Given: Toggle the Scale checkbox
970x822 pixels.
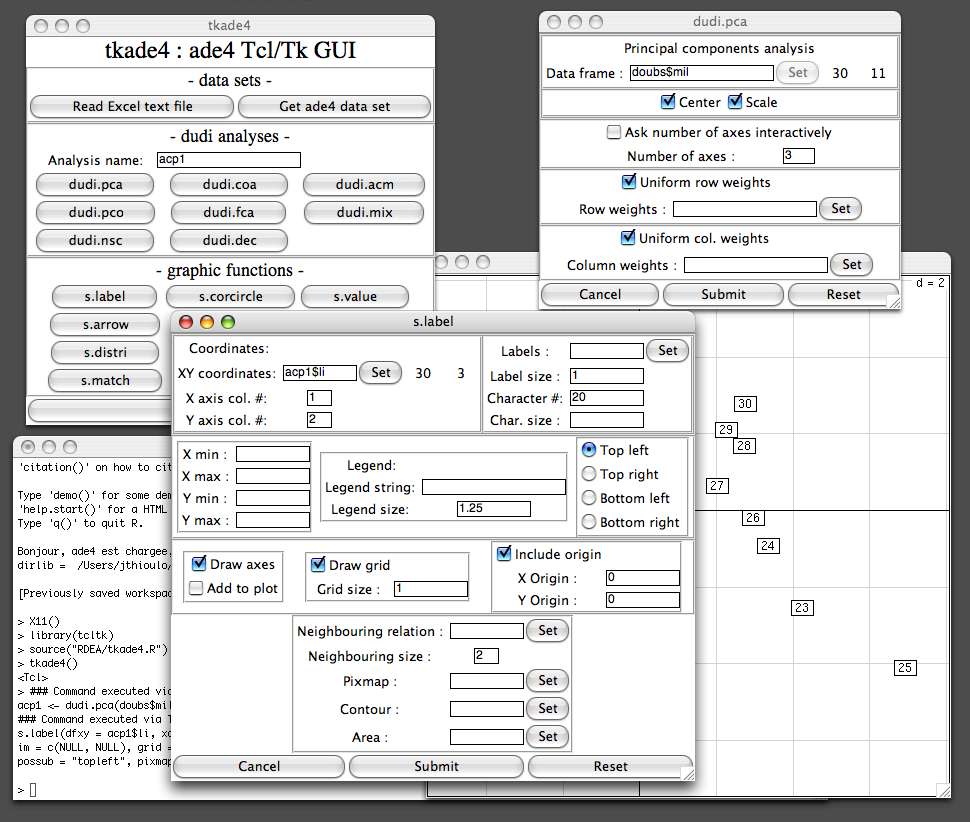Looking at the screenshot, I should point(735,102).
